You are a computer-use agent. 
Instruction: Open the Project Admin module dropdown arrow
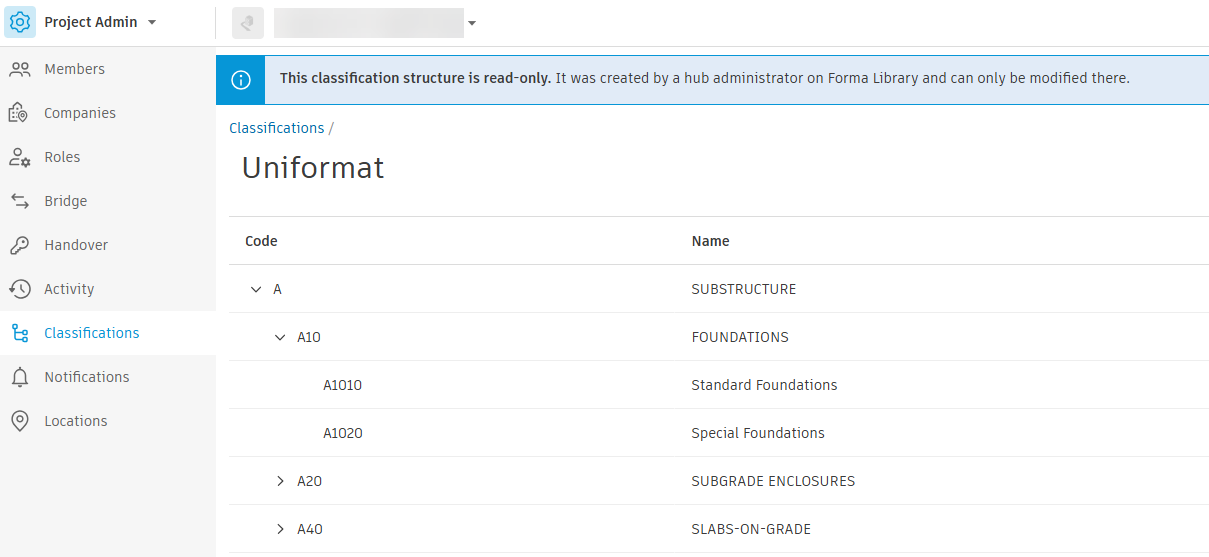coord(152,22)
